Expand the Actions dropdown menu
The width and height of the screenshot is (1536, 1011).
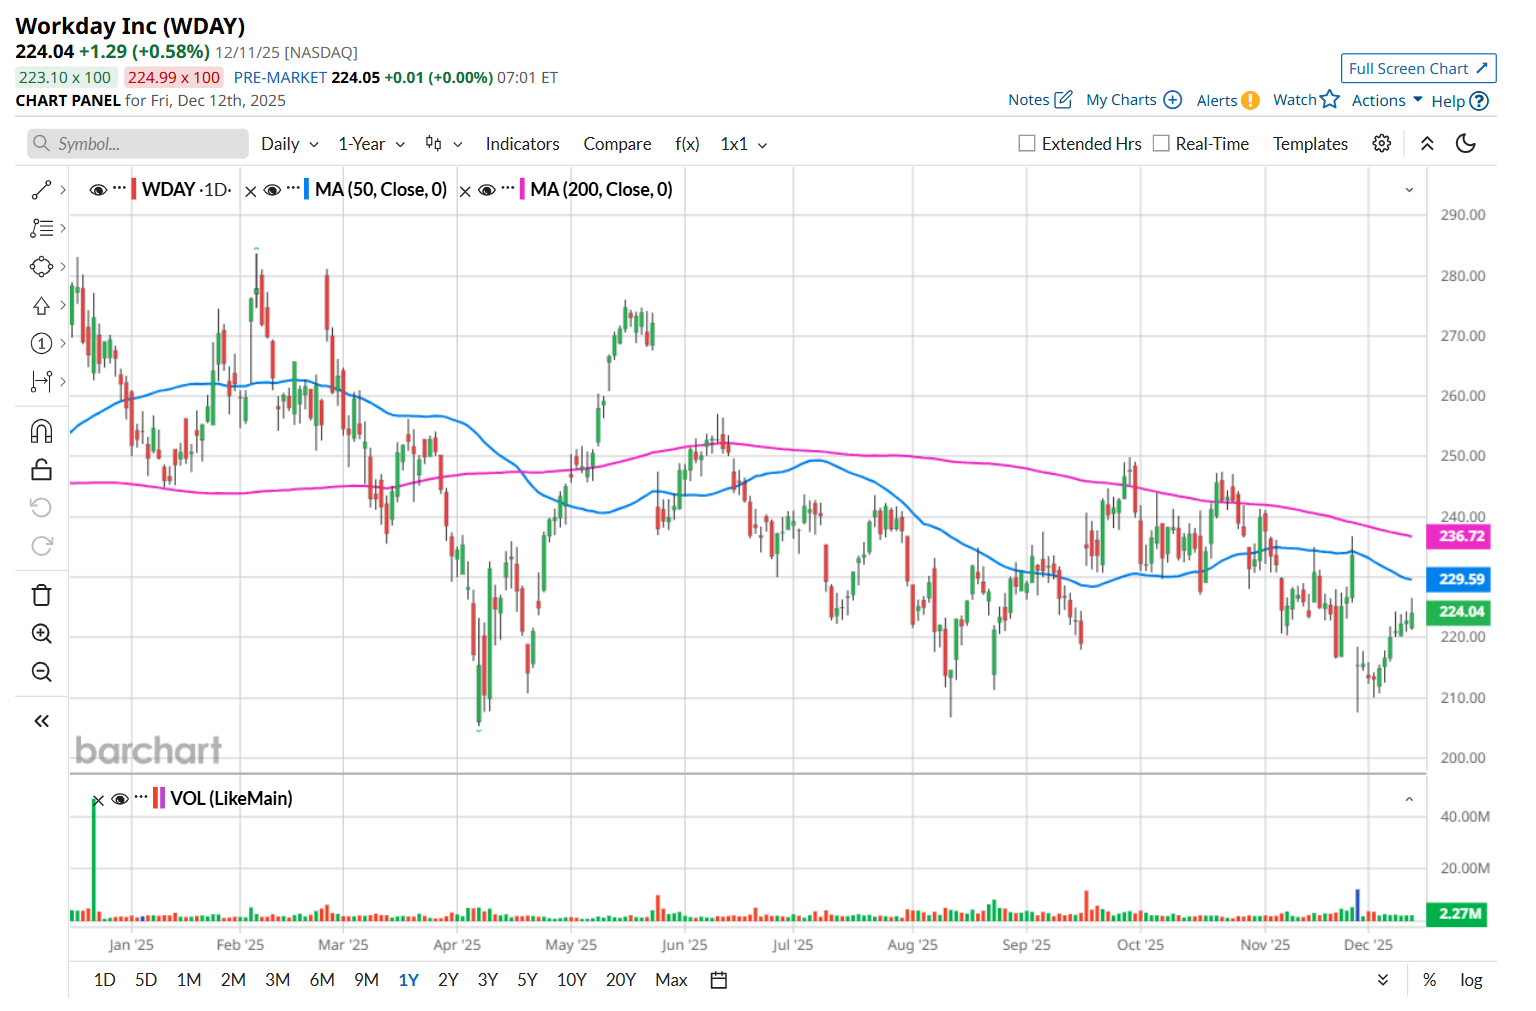tap(1387, 100)
